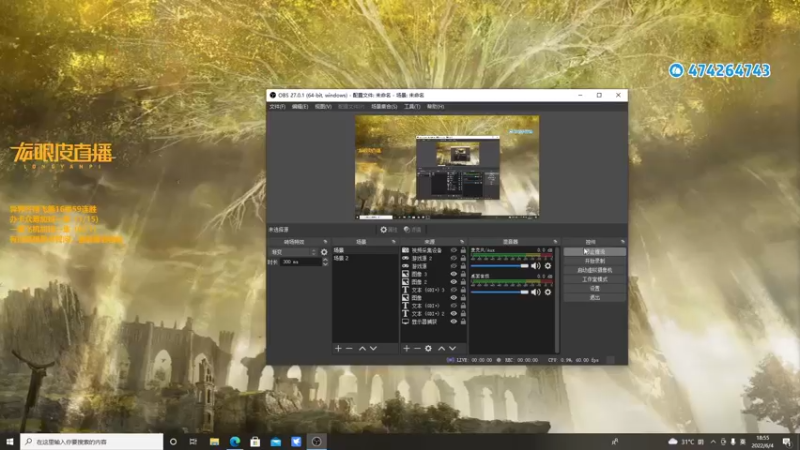Screen dimensions: 800x450
Task: Toggle visibility of the 游戏源 2 source
Action: click(454, 258)
